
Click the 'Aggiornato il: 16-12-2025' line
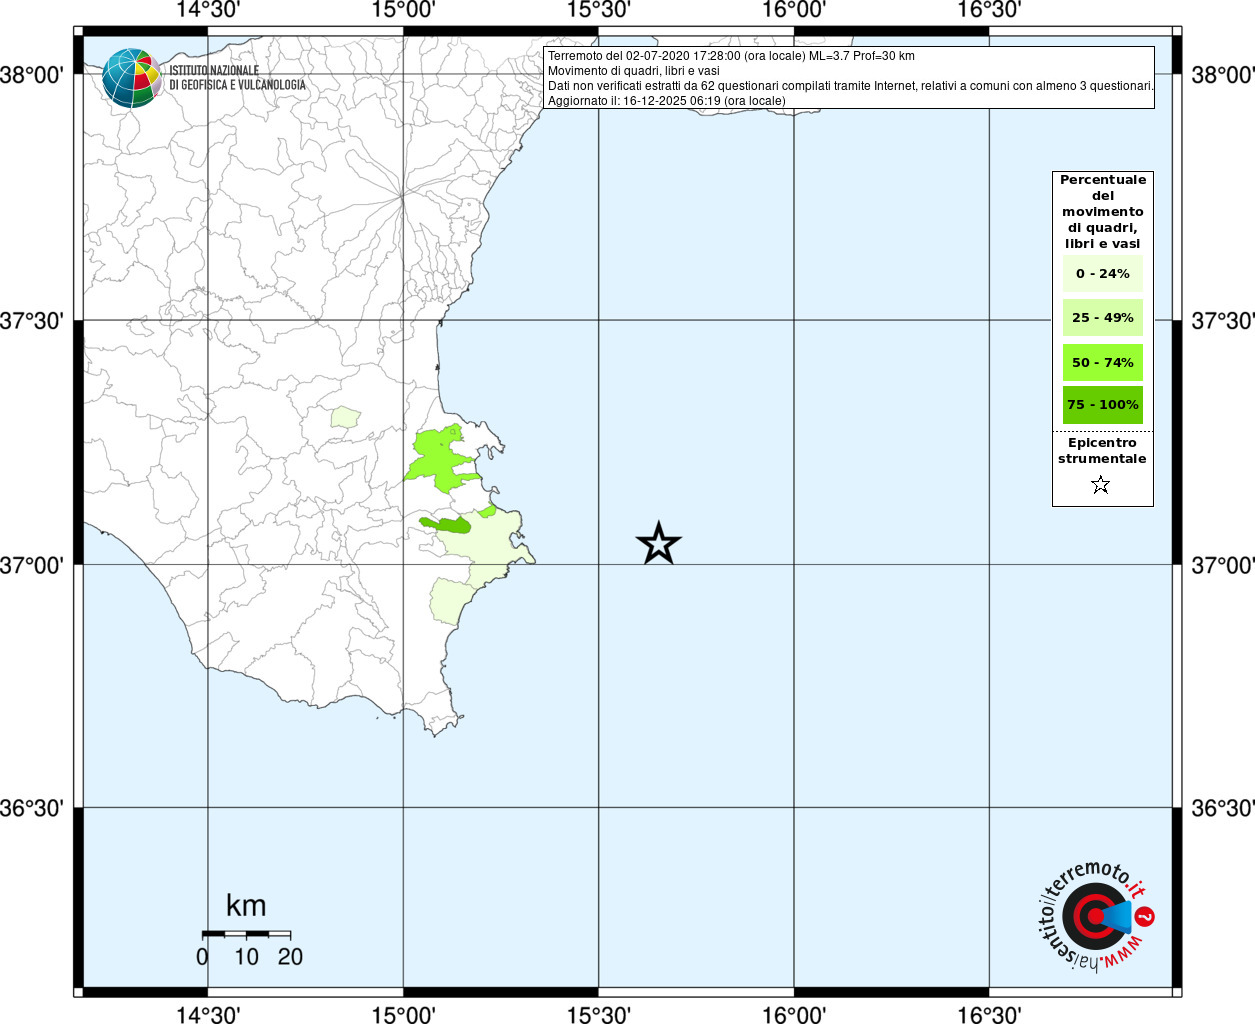point(667,101)
